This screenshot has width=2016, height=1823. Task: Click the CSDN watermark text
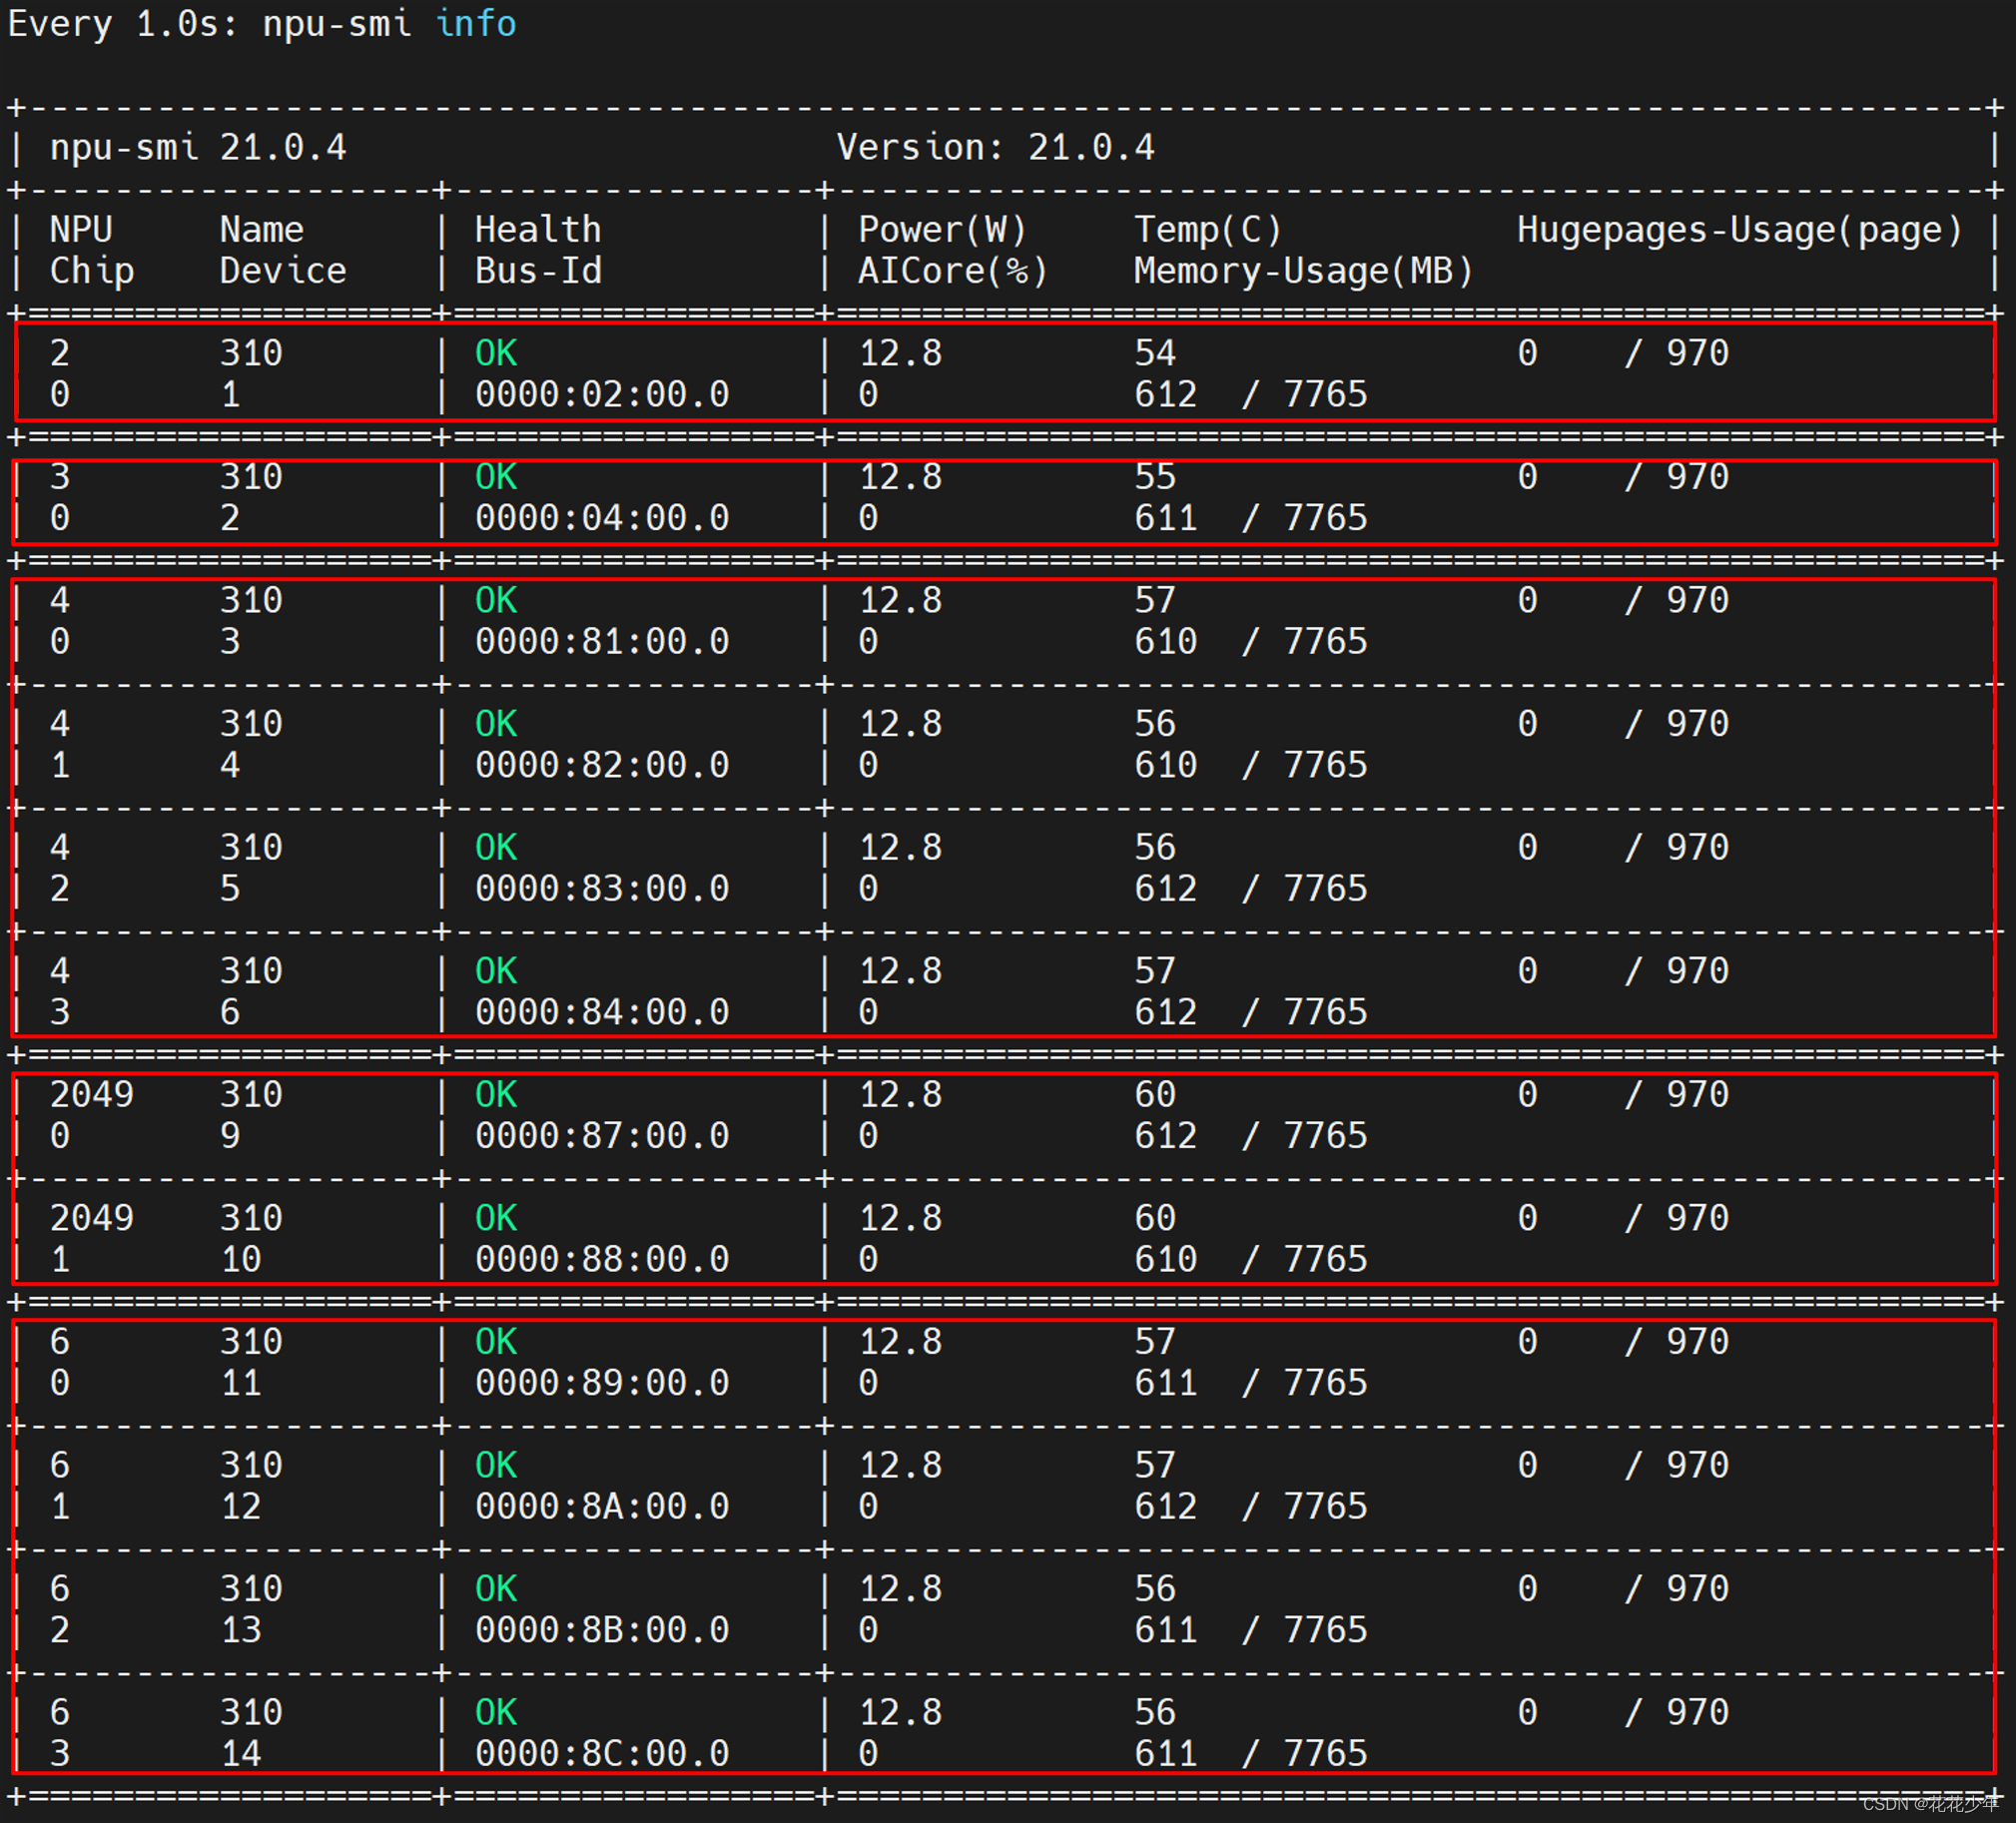(x=1928, y=1803)
